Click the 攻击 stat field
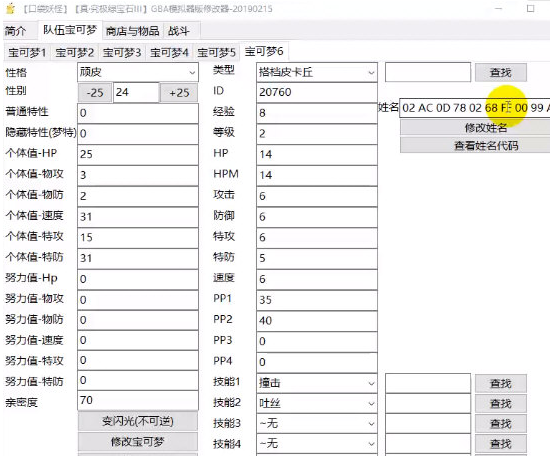 pyautogui.click(x=317, y=196)
